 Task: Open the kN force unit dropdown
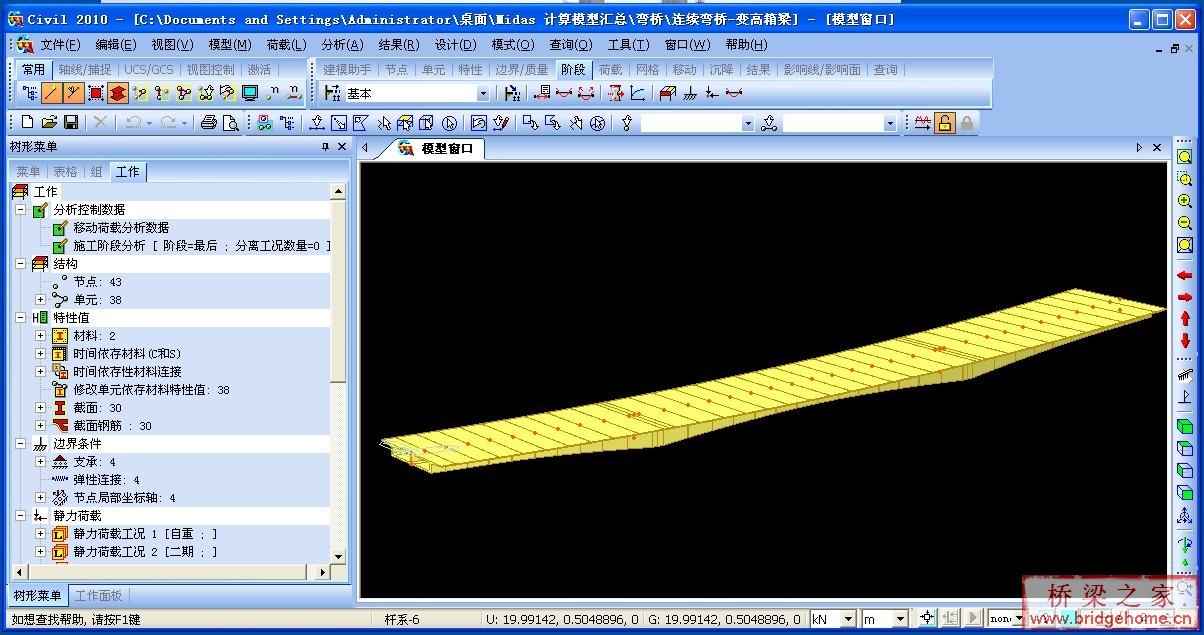pyautogui.click(x=849, y=620)
